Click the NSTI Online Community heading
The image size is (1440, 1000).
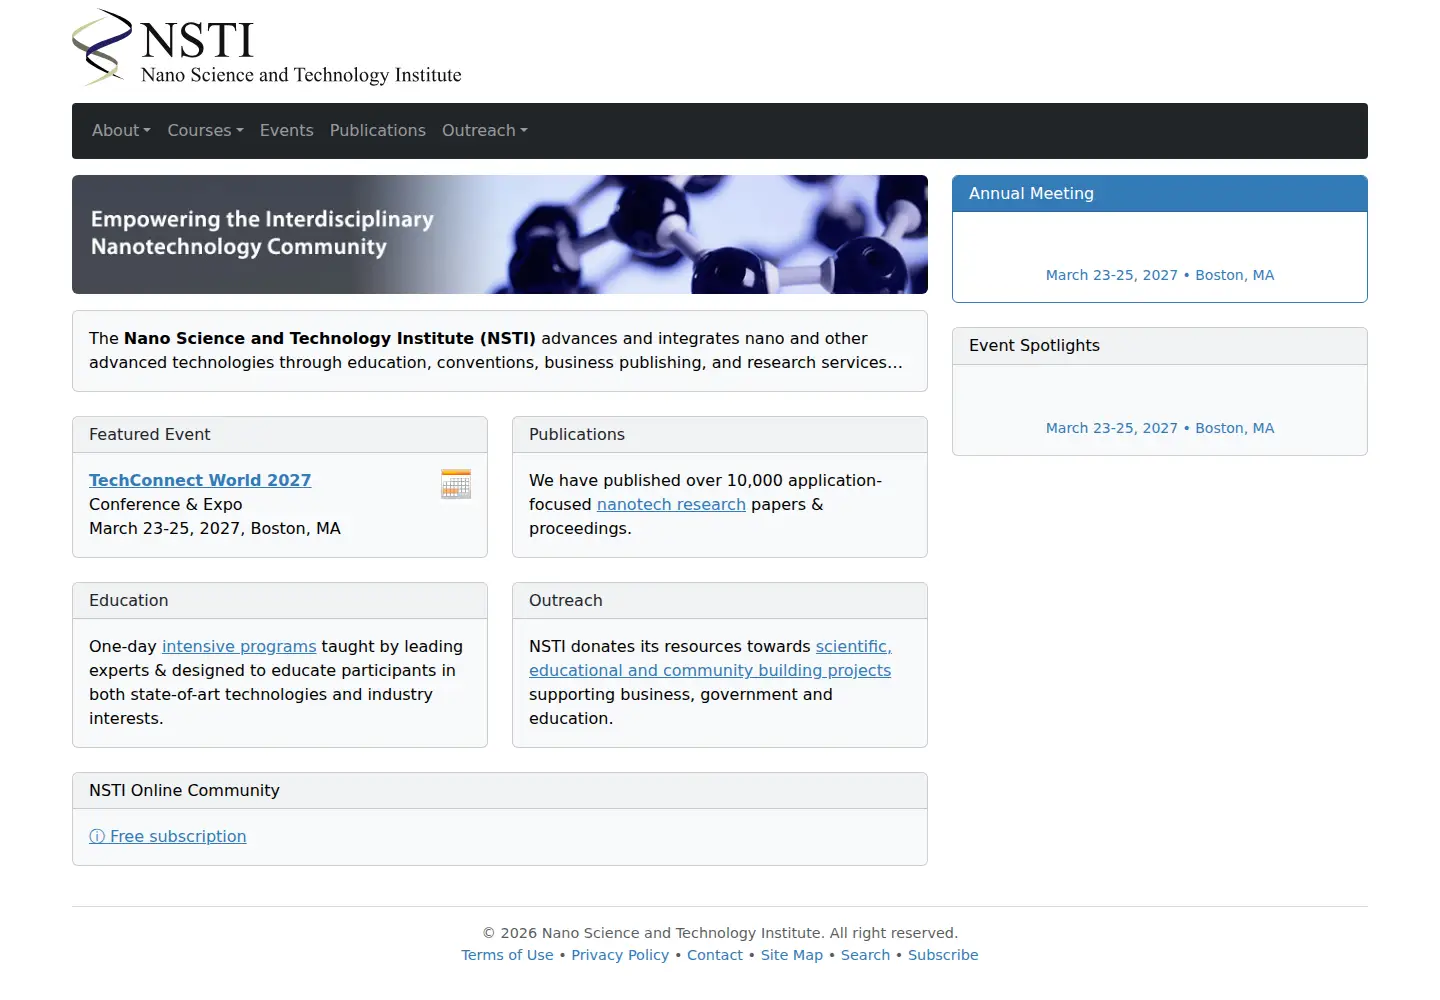pos(500,791)
